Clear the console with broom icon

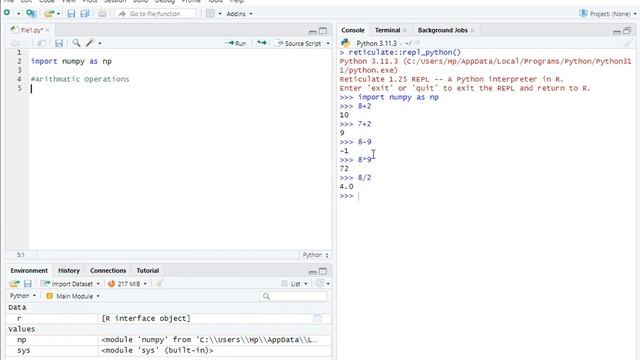628,43
